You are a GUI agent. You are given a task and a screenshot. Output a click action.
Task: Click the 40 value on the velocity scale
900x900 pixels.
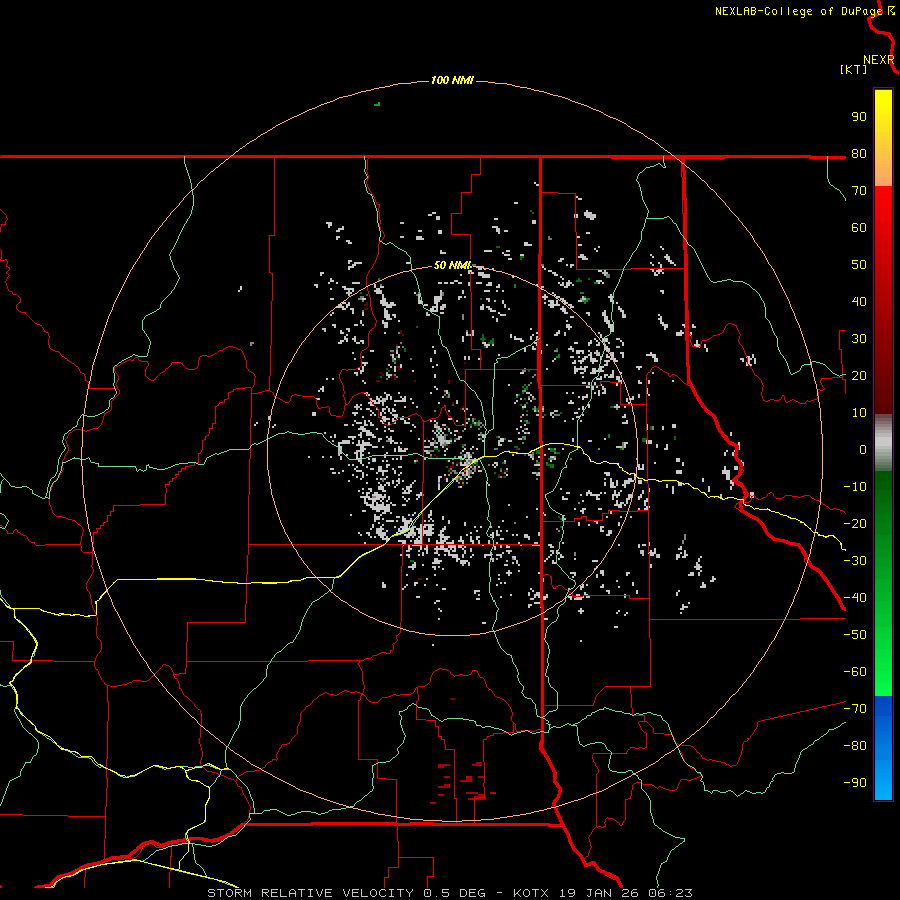(x=859, y=301)
